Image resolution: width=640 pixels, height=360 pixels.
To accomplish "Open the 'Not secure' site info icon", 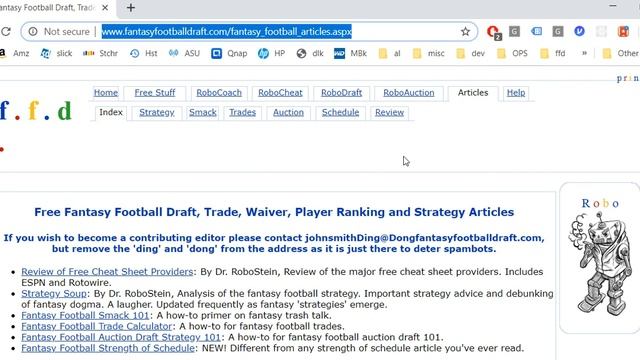I will (33, 31).
